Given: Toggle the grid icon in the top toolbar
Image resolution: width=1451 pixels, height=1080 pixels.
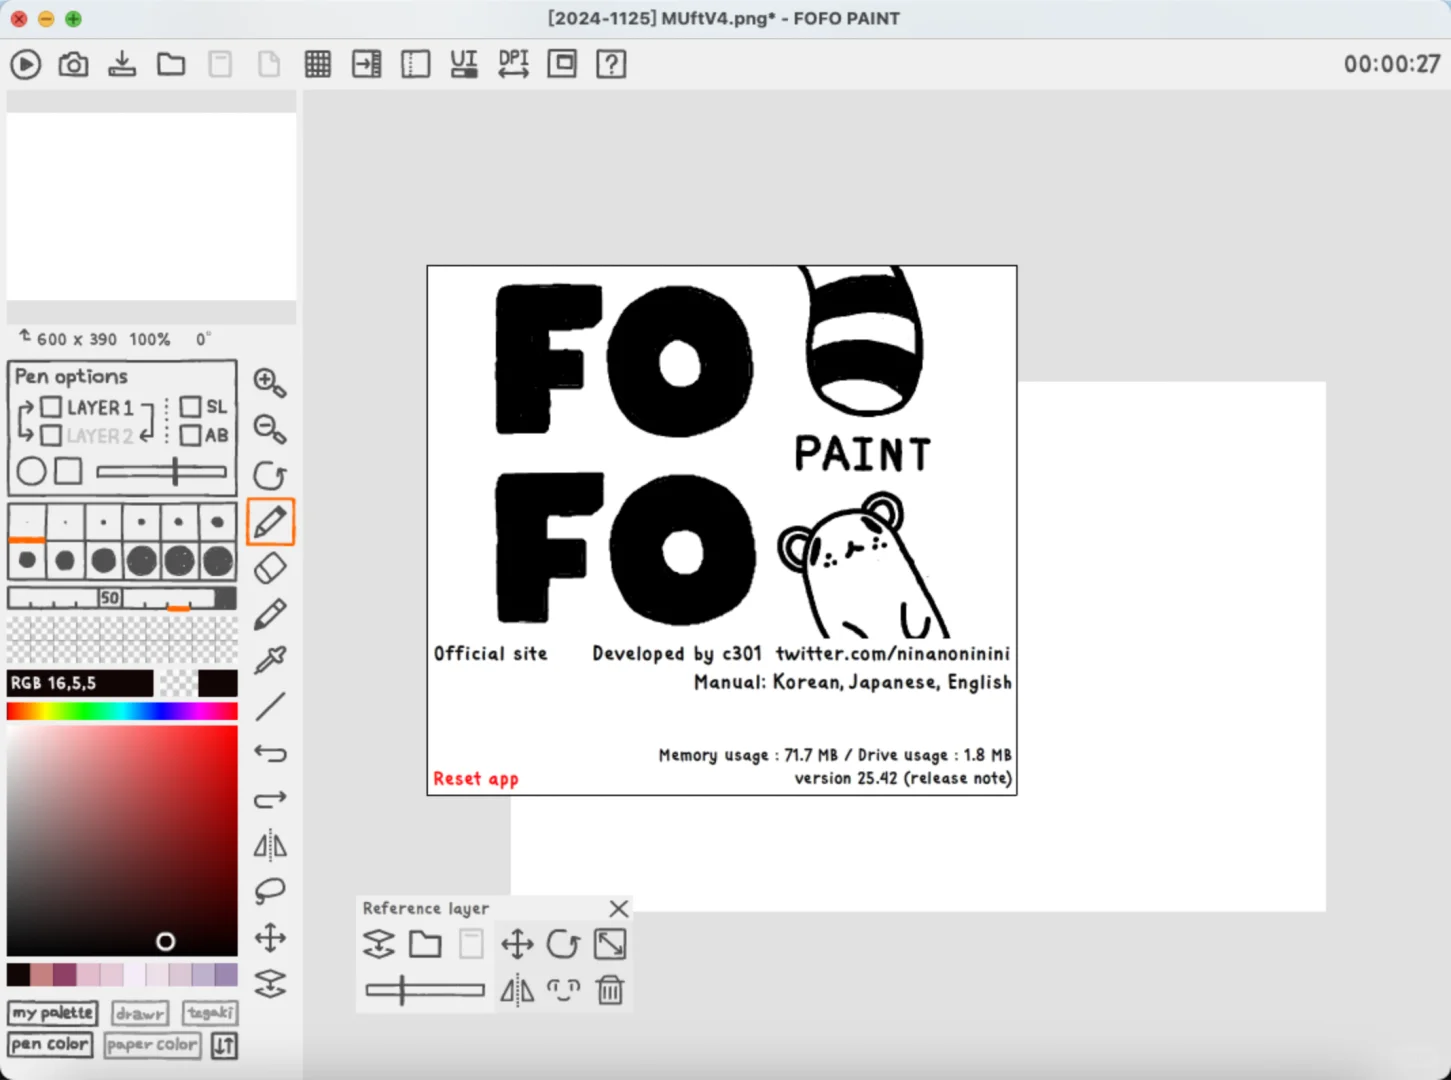Looking at the screenshot, I should [x=318, y=65].
